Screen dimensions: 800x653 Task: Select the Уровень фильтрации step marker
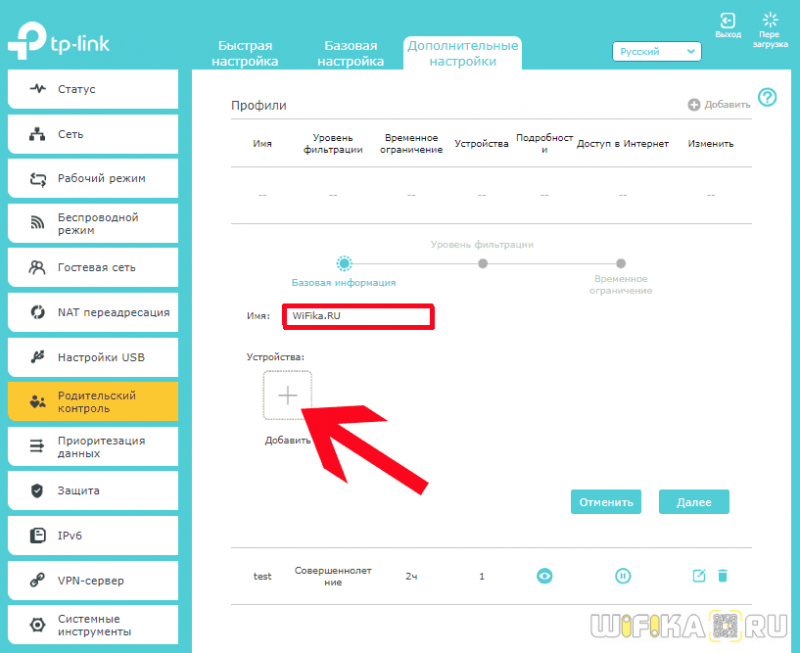pos(483,264)
